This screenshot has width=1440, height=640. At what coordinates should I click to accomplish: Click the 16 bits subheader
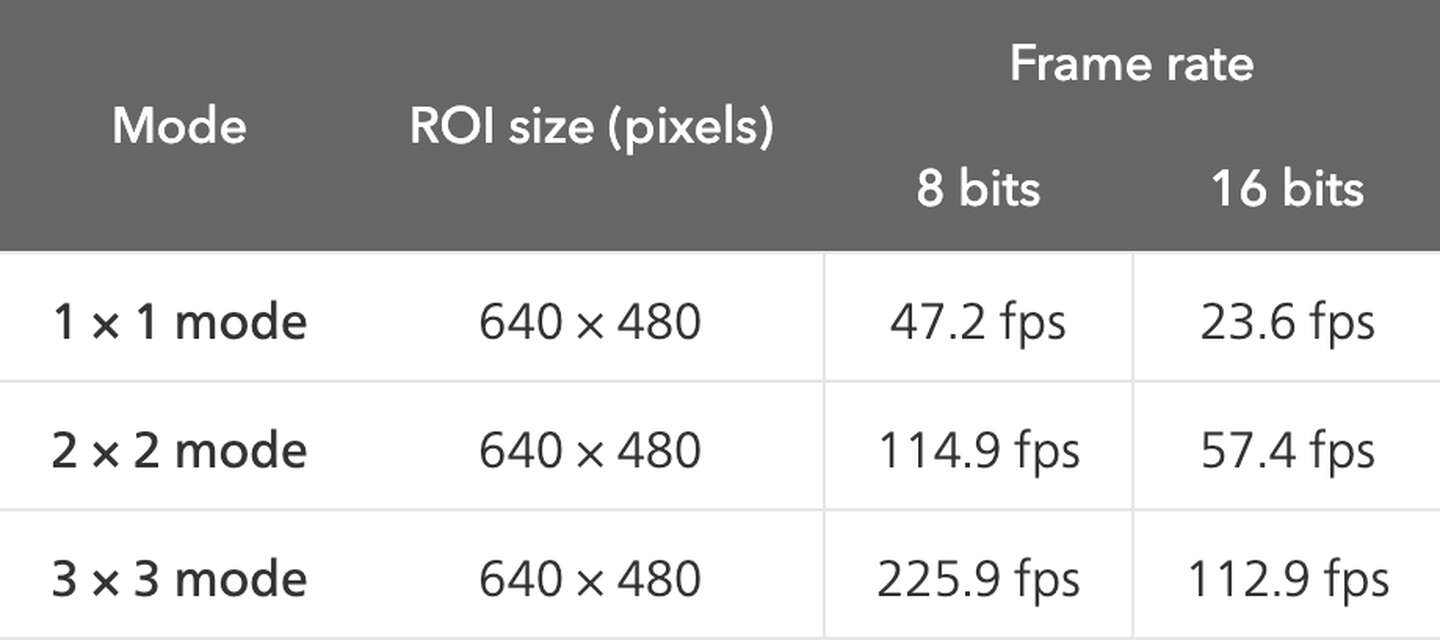click(1287, 188)
